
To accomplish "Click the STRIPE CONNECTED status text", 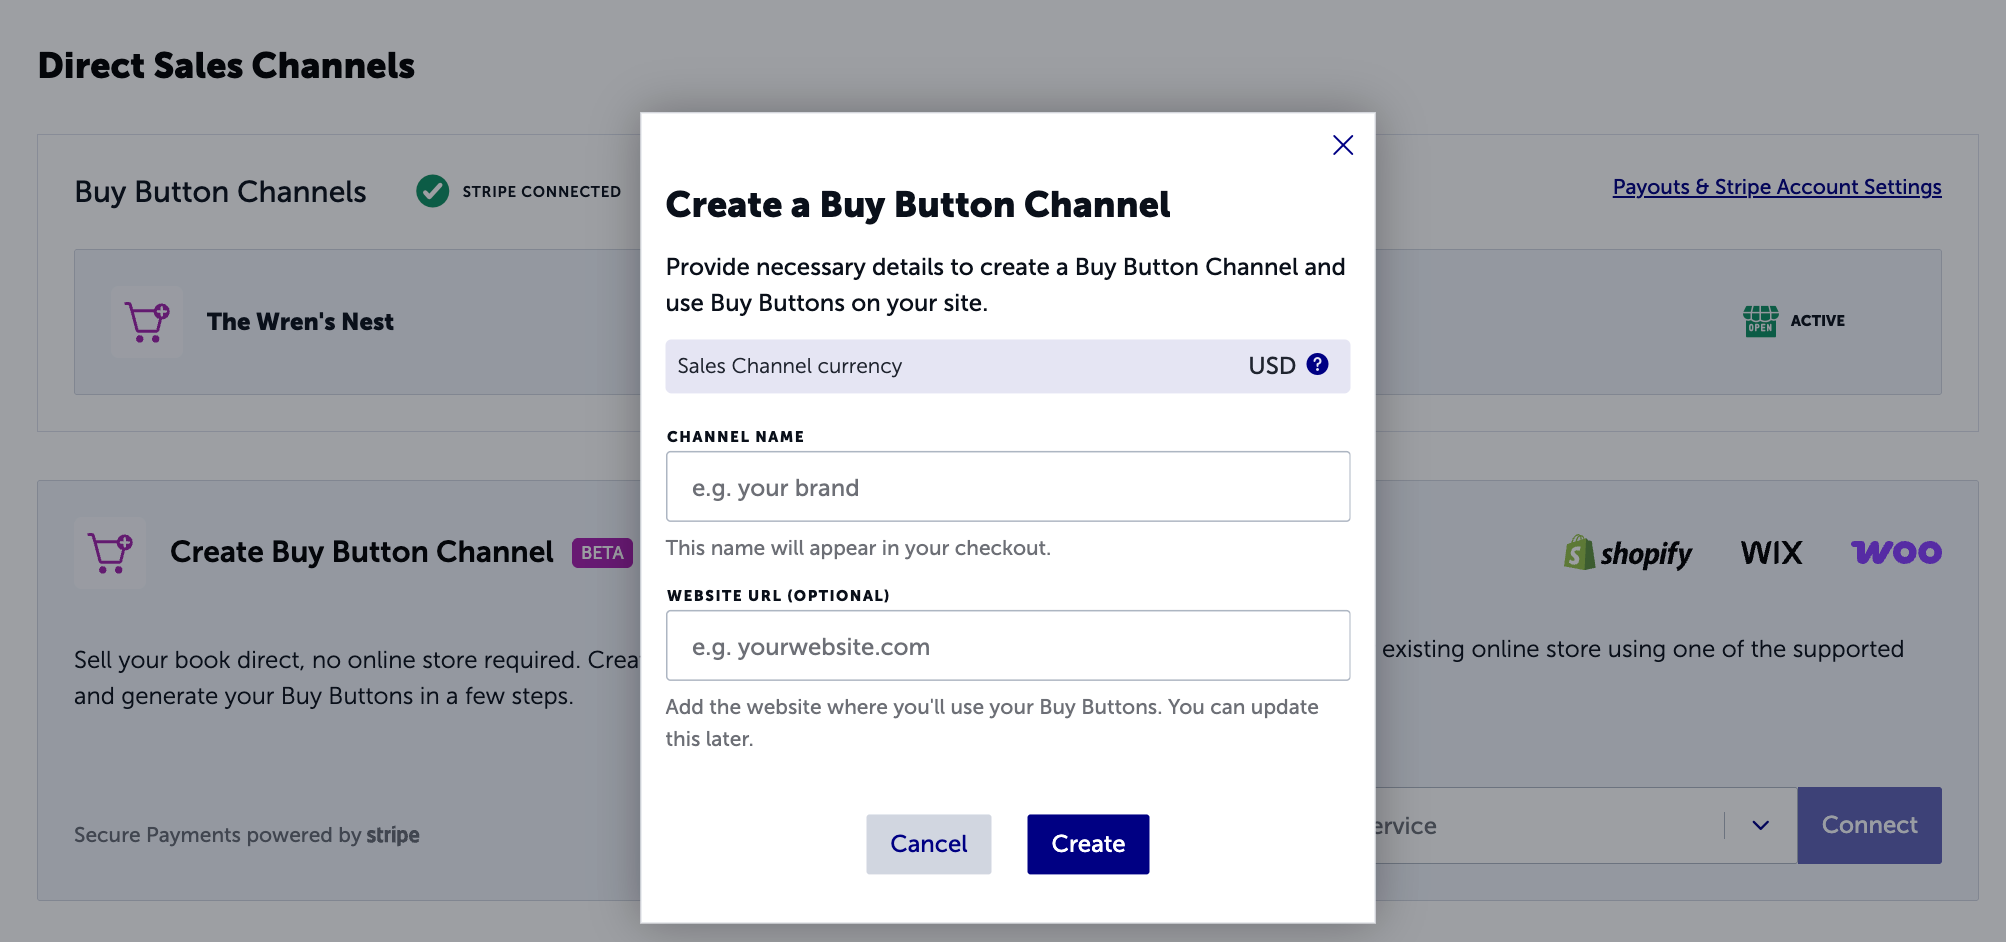I will pyautogui.click(x=541, y=191).
